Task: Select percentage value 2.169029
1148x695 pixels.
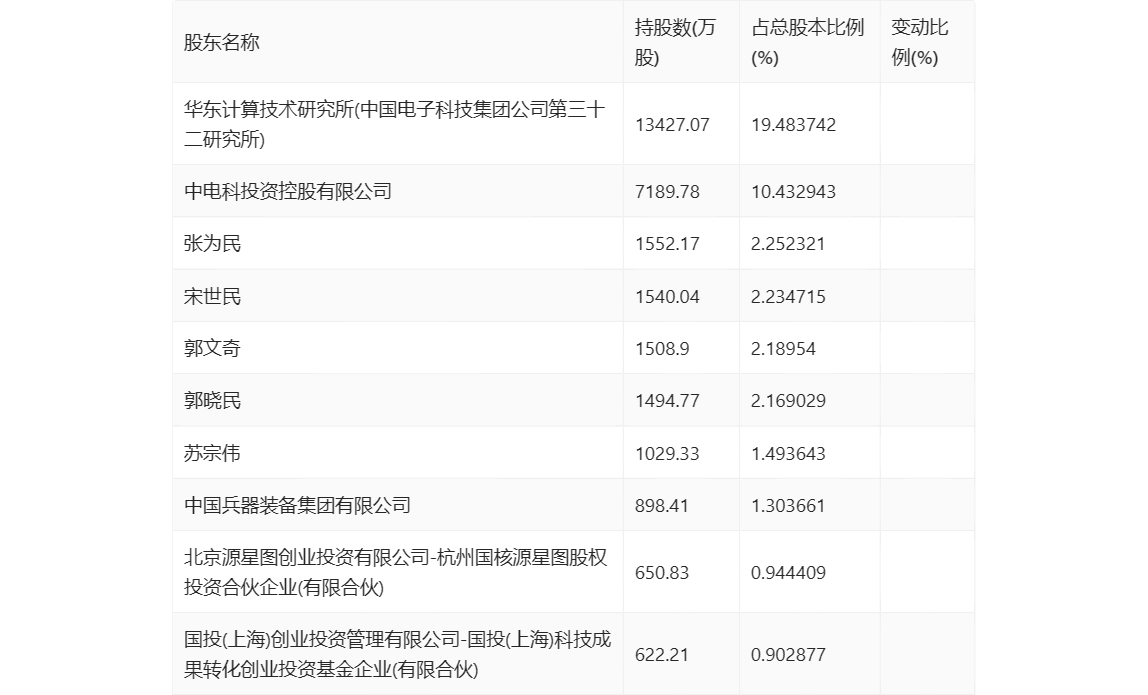Action: [788, 401]
